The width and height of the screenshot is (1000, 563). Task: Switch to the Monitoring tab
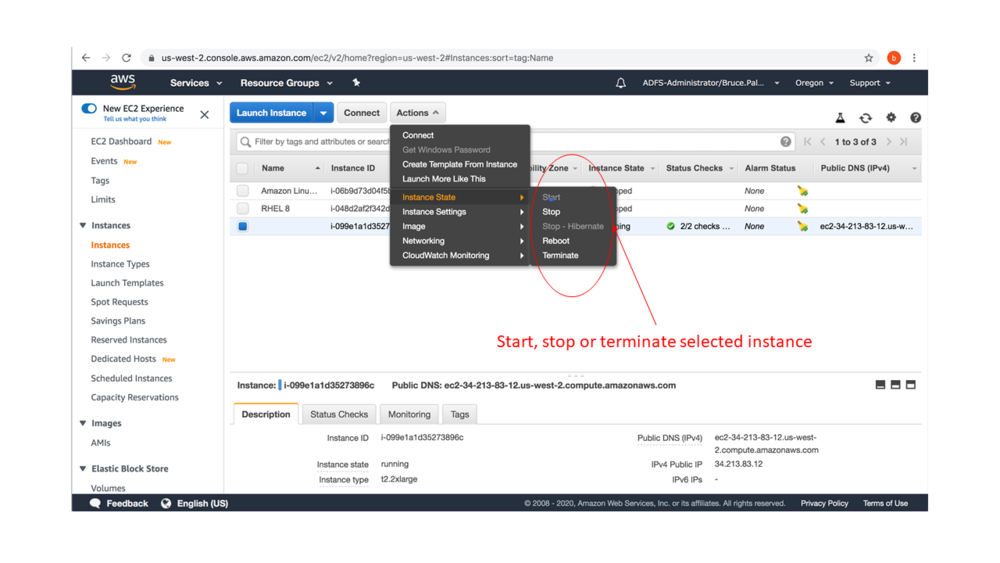[x=409, y=414]
